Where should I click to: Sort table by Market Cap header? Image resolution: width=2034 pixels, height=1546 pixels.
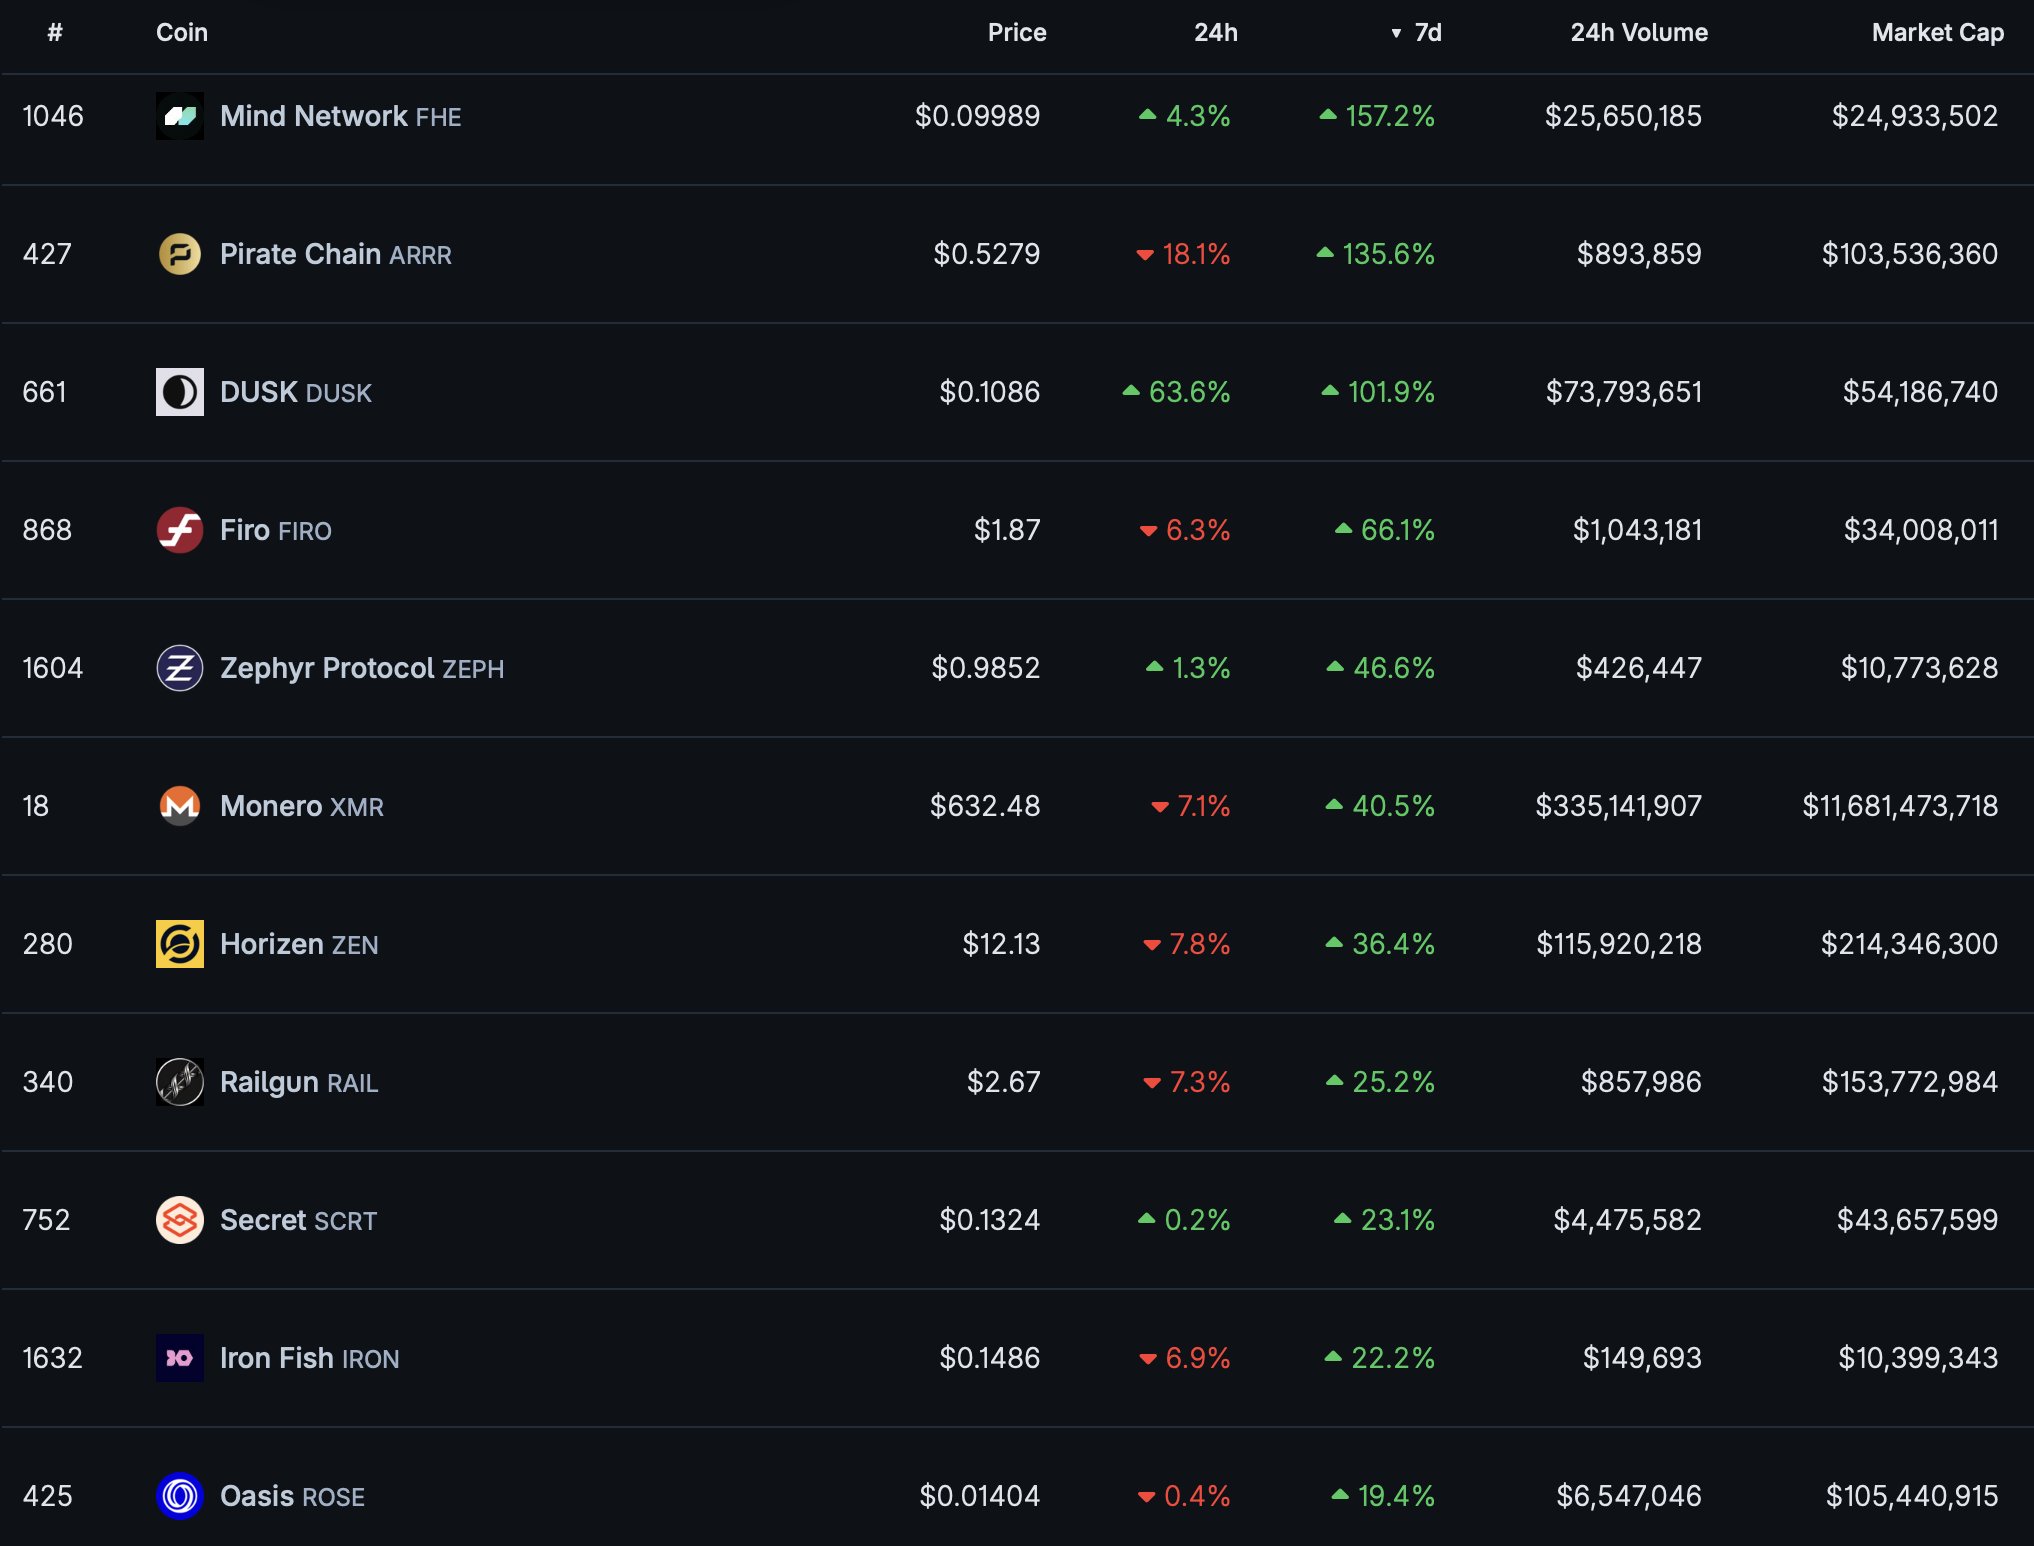[1937, 33]
